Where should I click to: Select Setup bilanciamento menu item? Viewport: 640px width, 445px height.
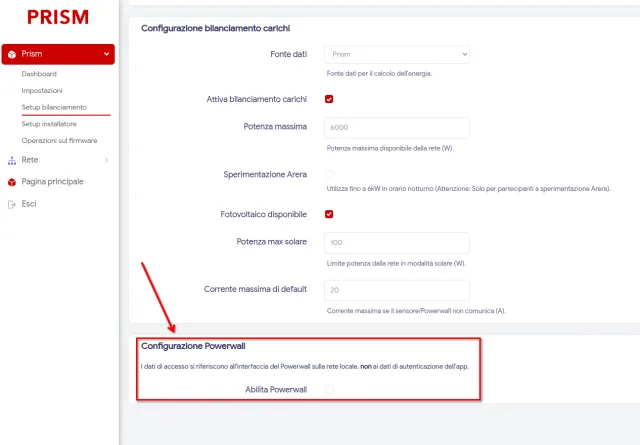55,107
